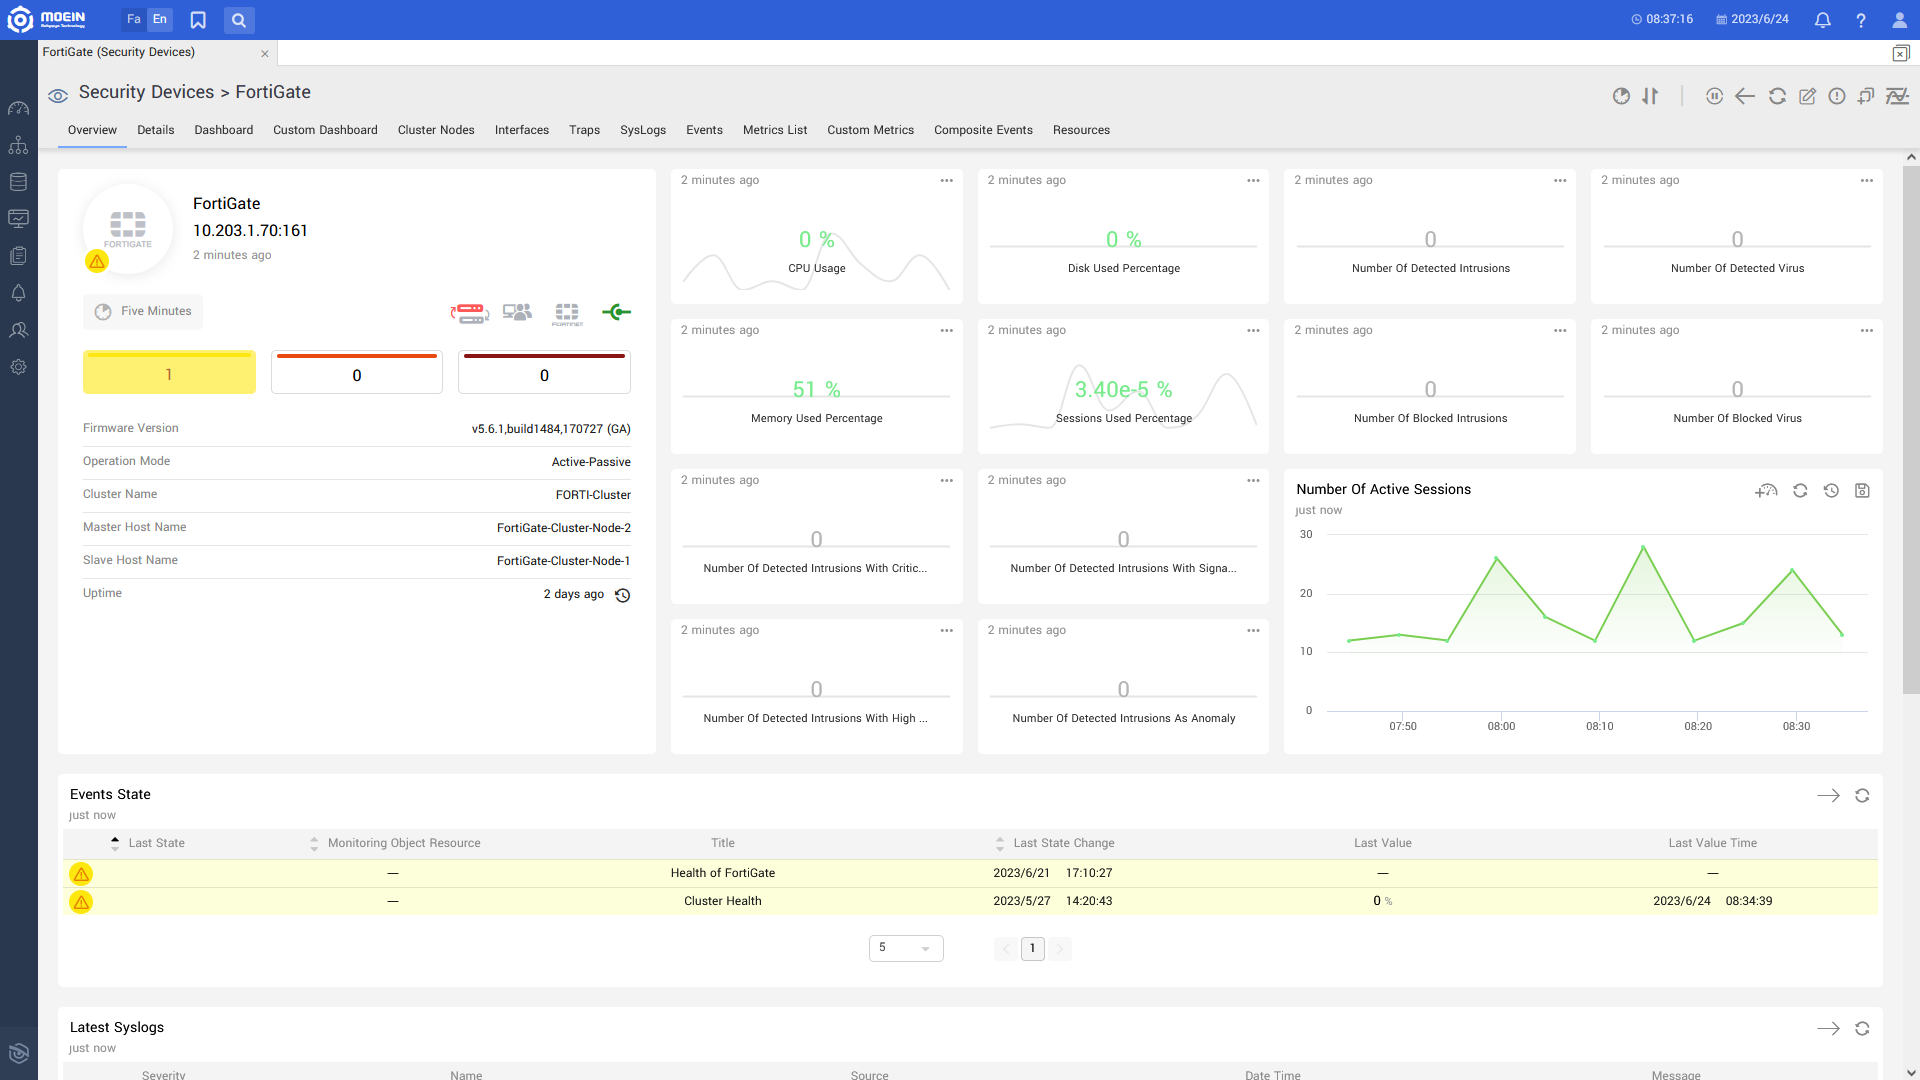
Task: Switch to the Cluster Nodes tab
Action: point(436,131)
